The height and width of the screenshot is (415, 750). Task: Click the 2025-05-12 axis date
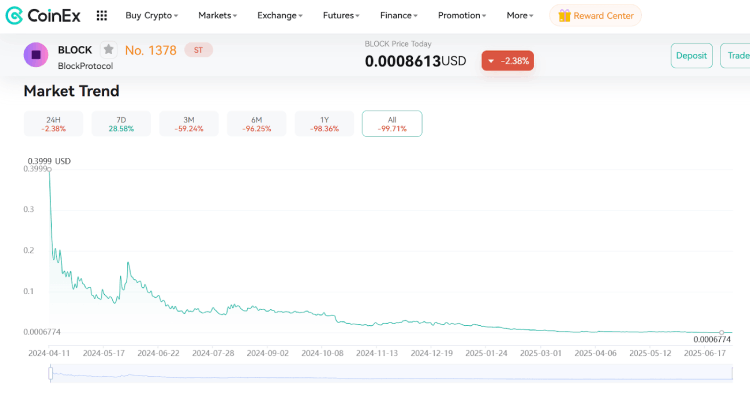point(651,353)
